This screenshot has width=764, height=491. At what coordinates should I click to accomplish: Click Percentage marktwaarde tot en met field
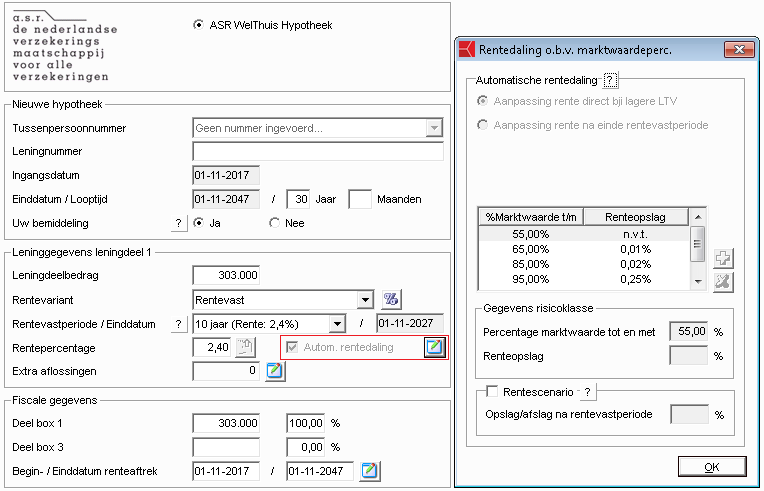[689, 332]
